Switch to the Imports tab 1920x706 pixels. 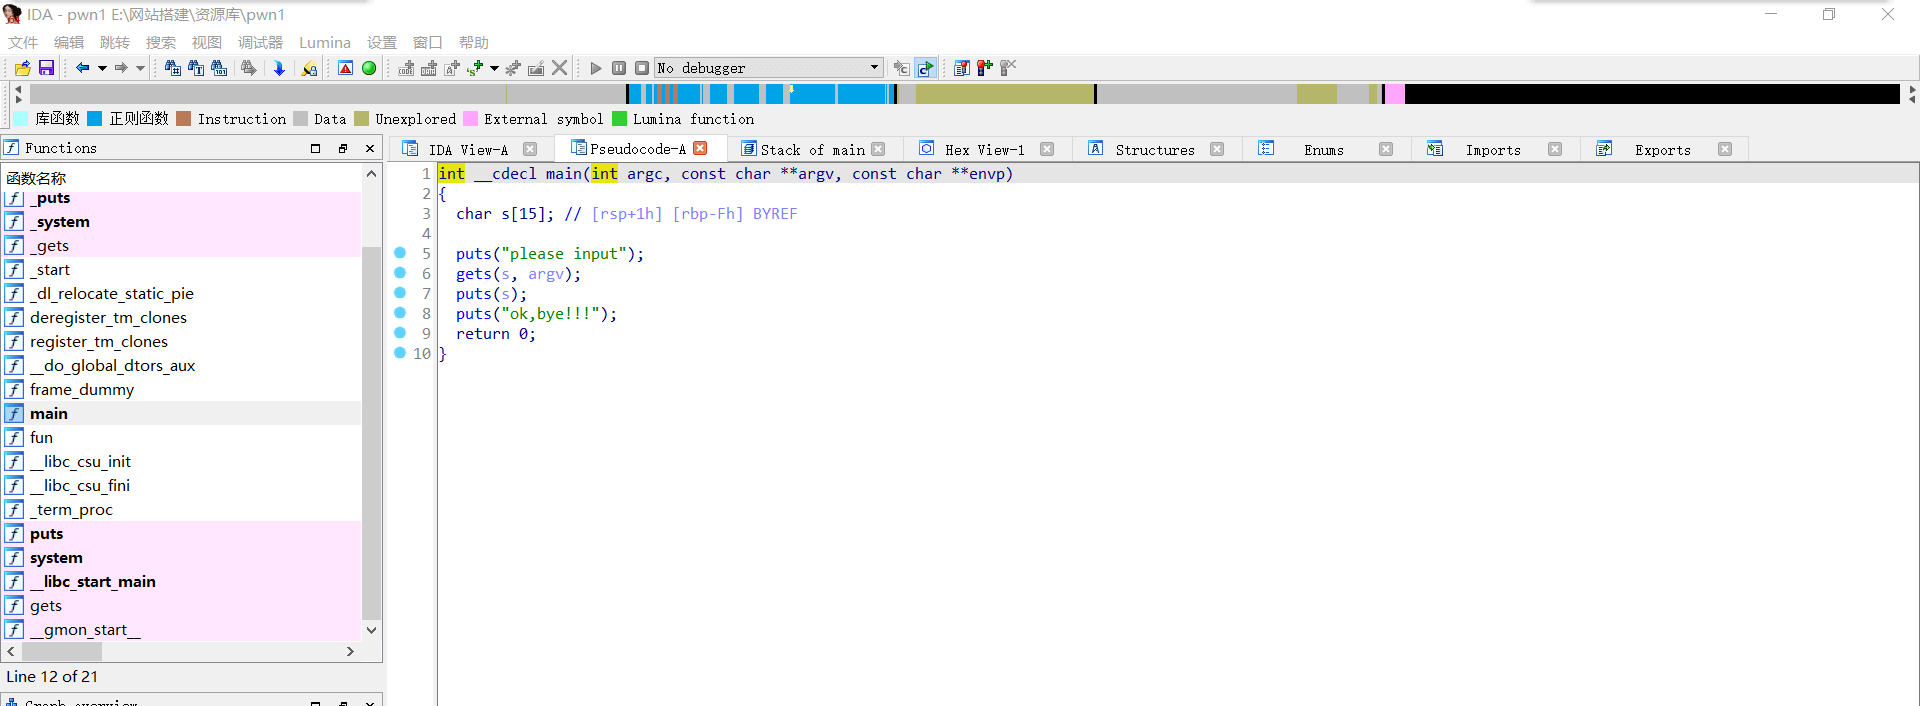1492,150
